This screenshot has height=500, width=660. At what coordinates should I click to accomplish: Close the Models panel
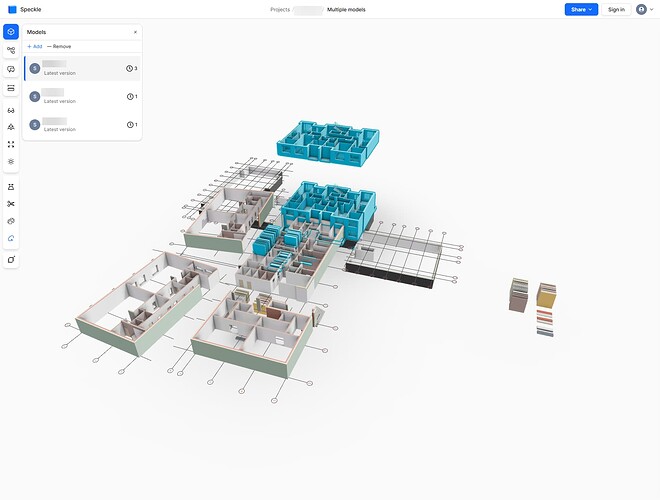135,32
